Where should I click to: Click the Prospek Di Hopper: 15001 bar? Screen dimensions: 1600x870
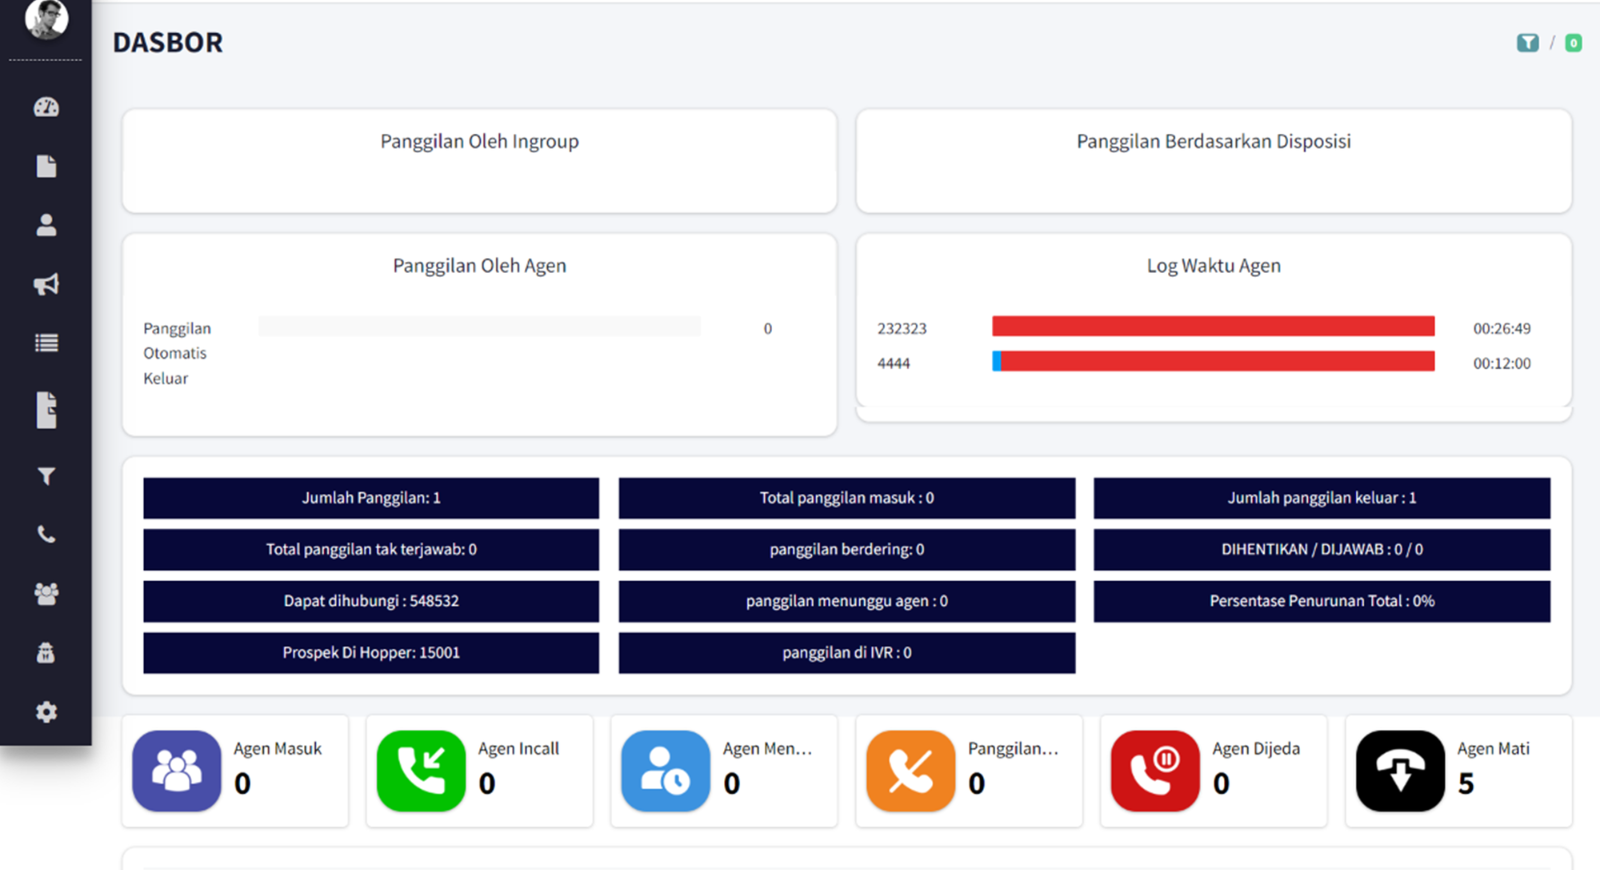pyautogui.click(x=371, y=653)
